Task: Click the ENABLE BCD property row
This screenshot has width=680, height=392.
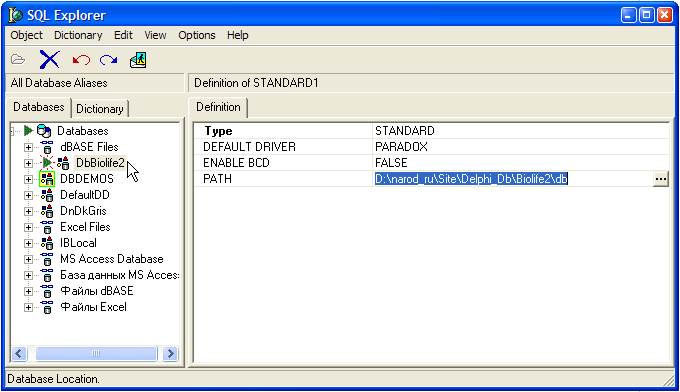Action: pyautogui.click(x=432, y=163)
